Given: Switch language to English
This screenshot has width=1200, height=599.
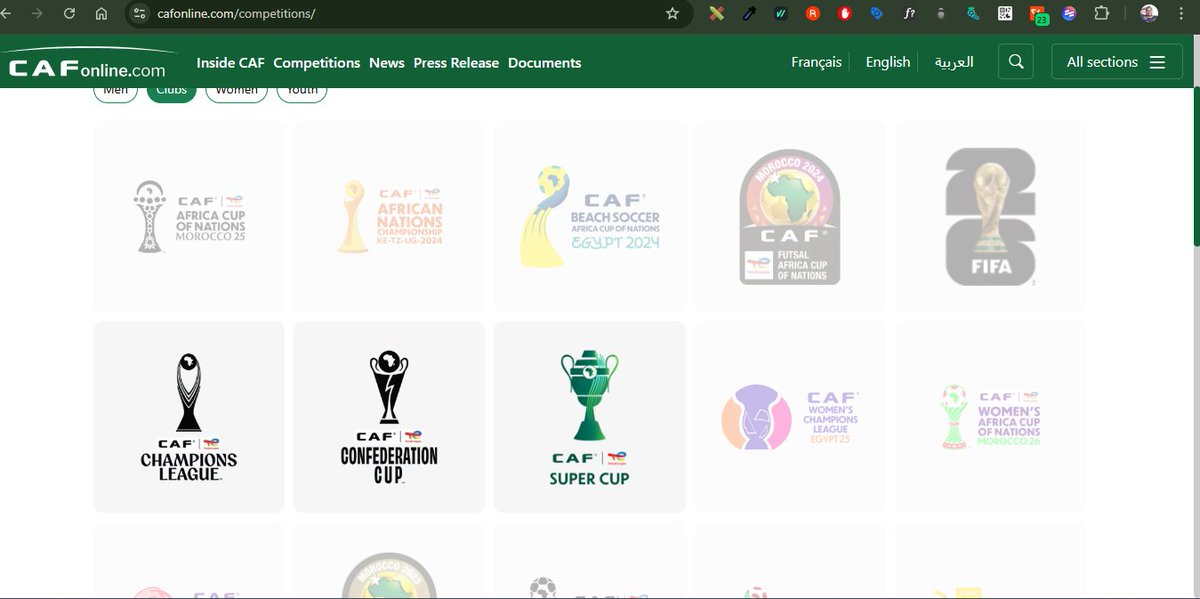Looking at the screenshot, I should 888,62.
